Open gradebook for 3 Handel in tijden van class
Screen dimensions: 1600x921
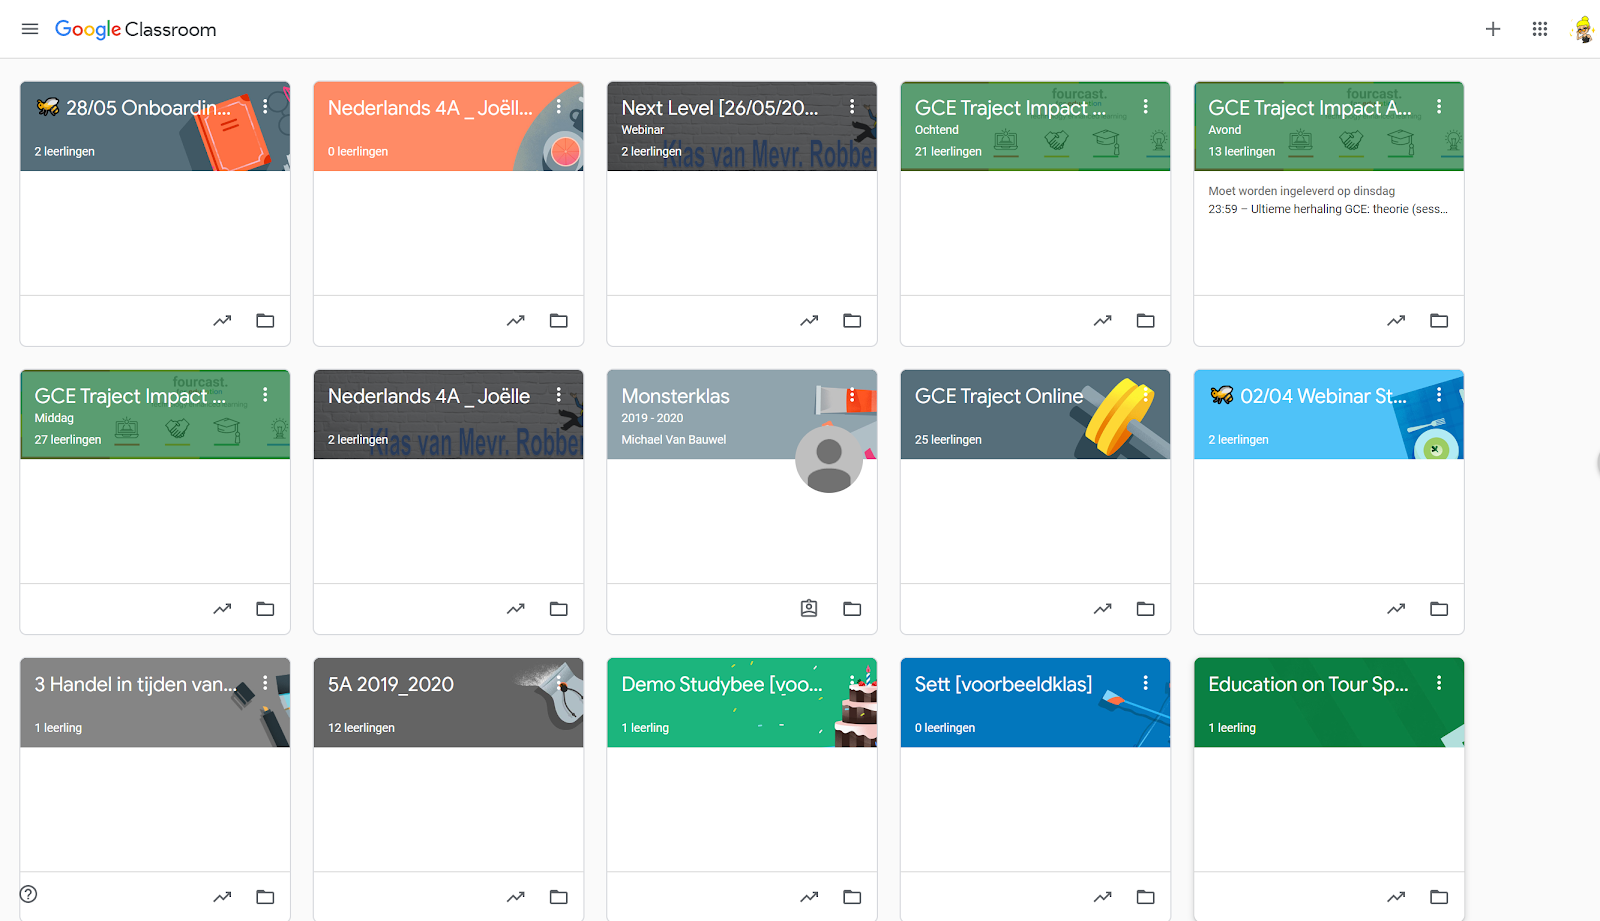click(x=222, y=897)
